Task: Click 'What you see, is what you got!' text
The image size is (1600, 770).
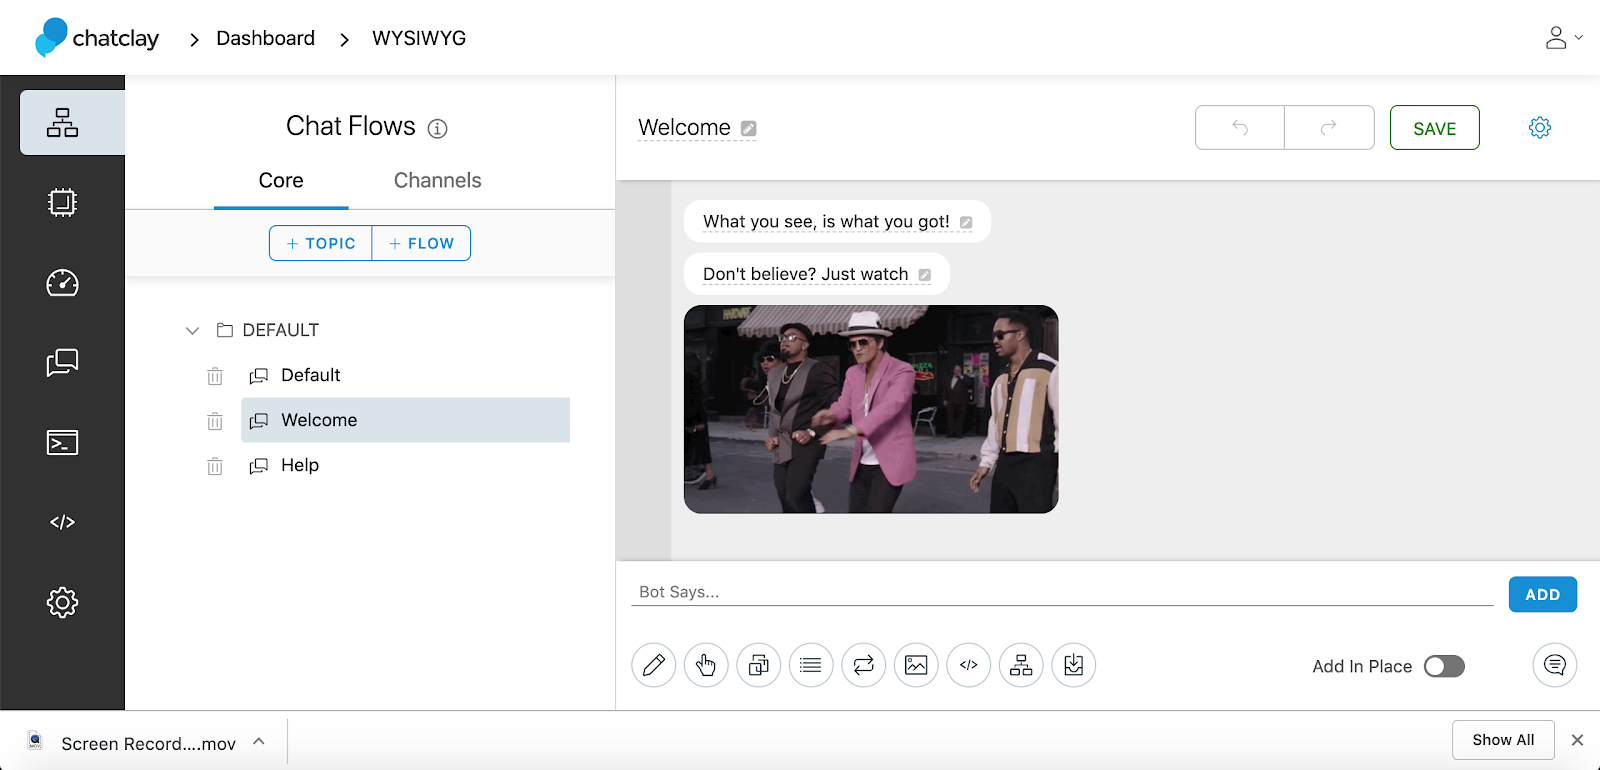Action: pyautogui.click(x=826, y=222)
